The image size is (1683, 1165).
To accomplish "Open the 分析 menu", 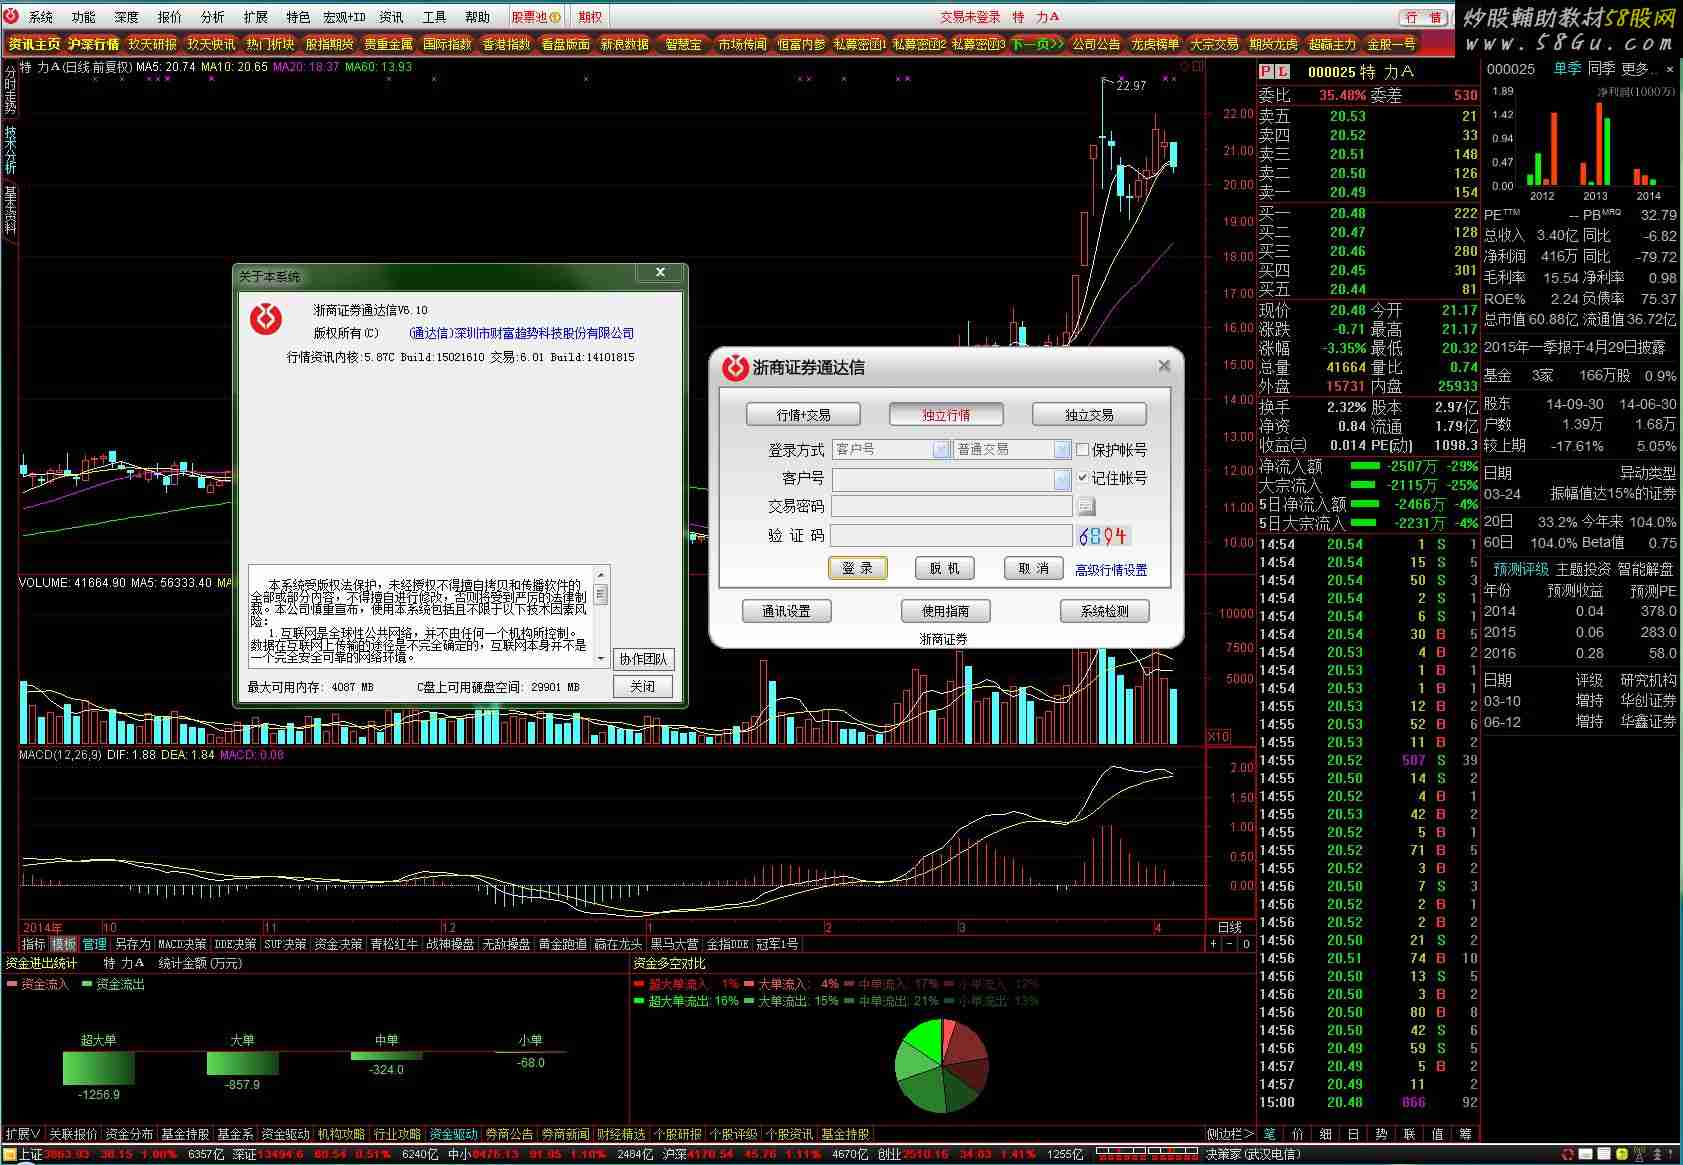I will [x=213, y=17].
